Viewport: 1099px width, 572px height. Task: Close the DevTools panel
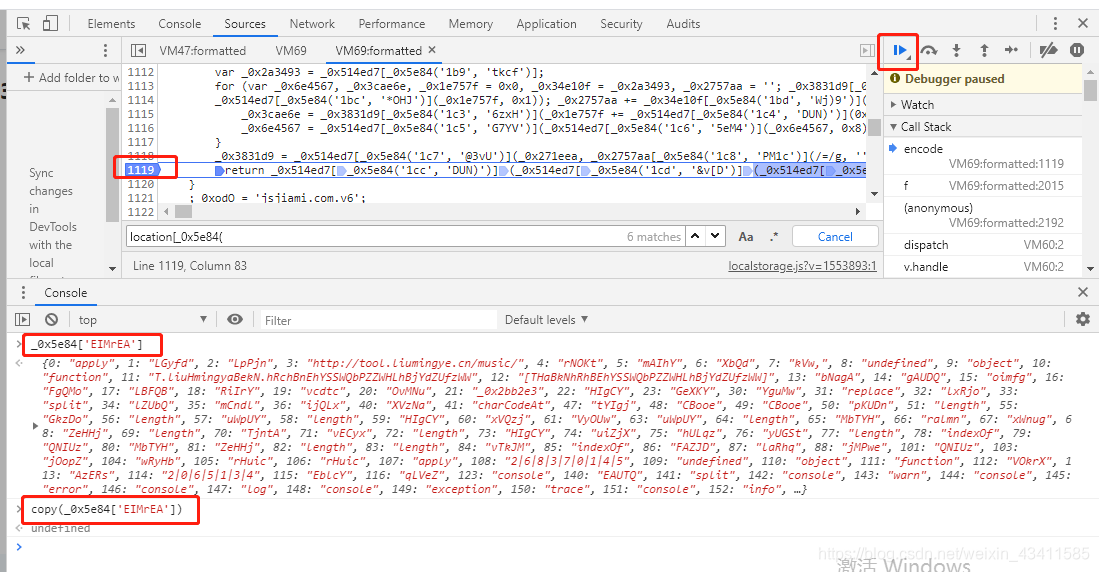[1083, 23]
